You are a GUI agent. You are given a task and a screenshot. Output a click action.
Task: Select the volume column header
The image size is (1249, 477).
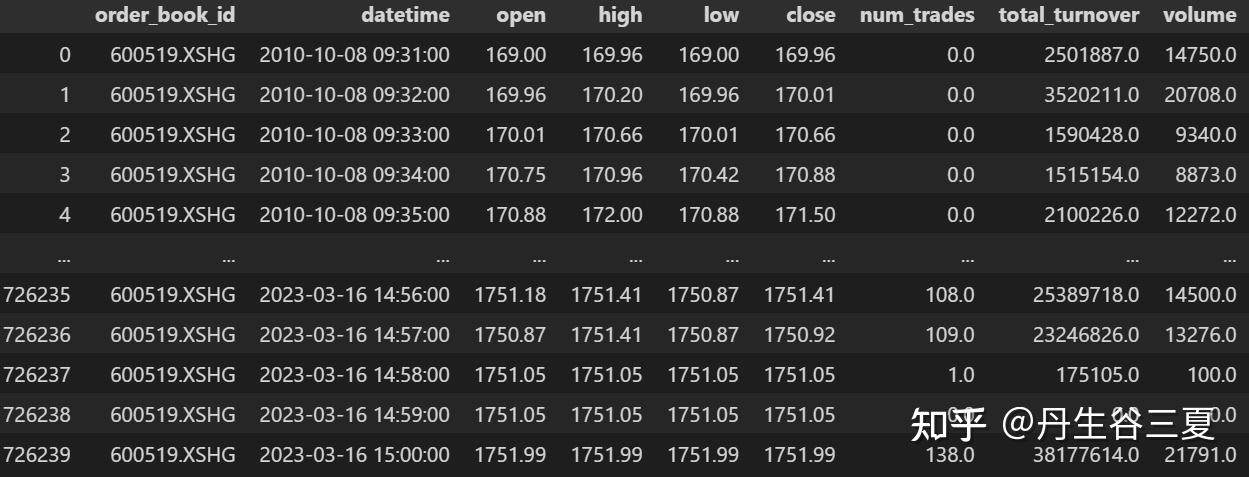pos(1199,15)
